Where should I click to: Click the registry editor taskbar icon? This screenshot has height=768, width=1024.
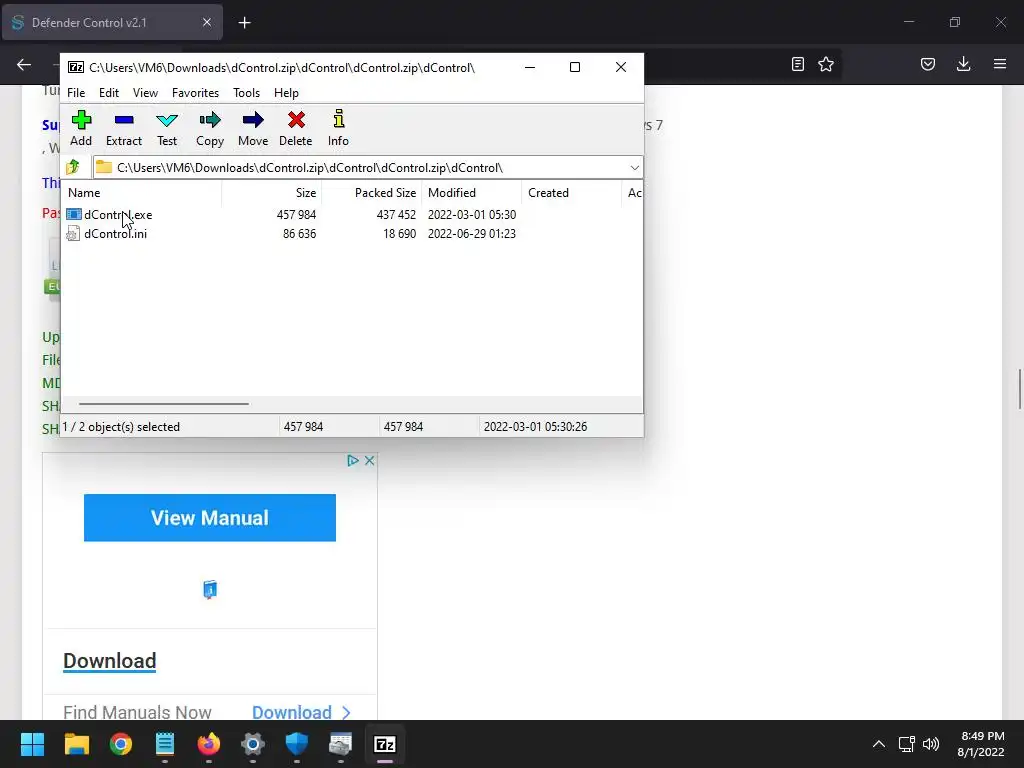[x=340, y=744]
